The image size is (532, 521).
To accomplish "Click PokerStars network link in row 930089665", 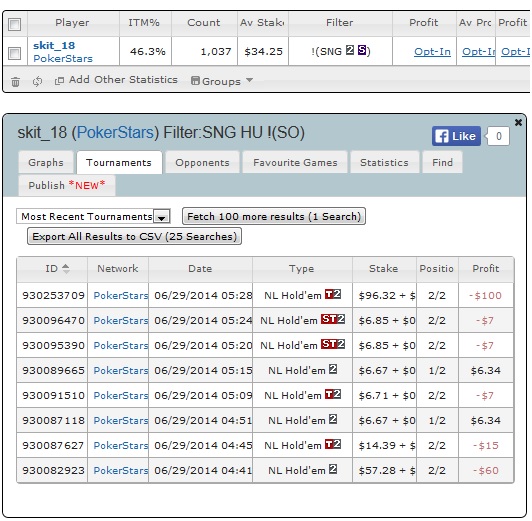I will pyautogui.click(x=121, y=370).
